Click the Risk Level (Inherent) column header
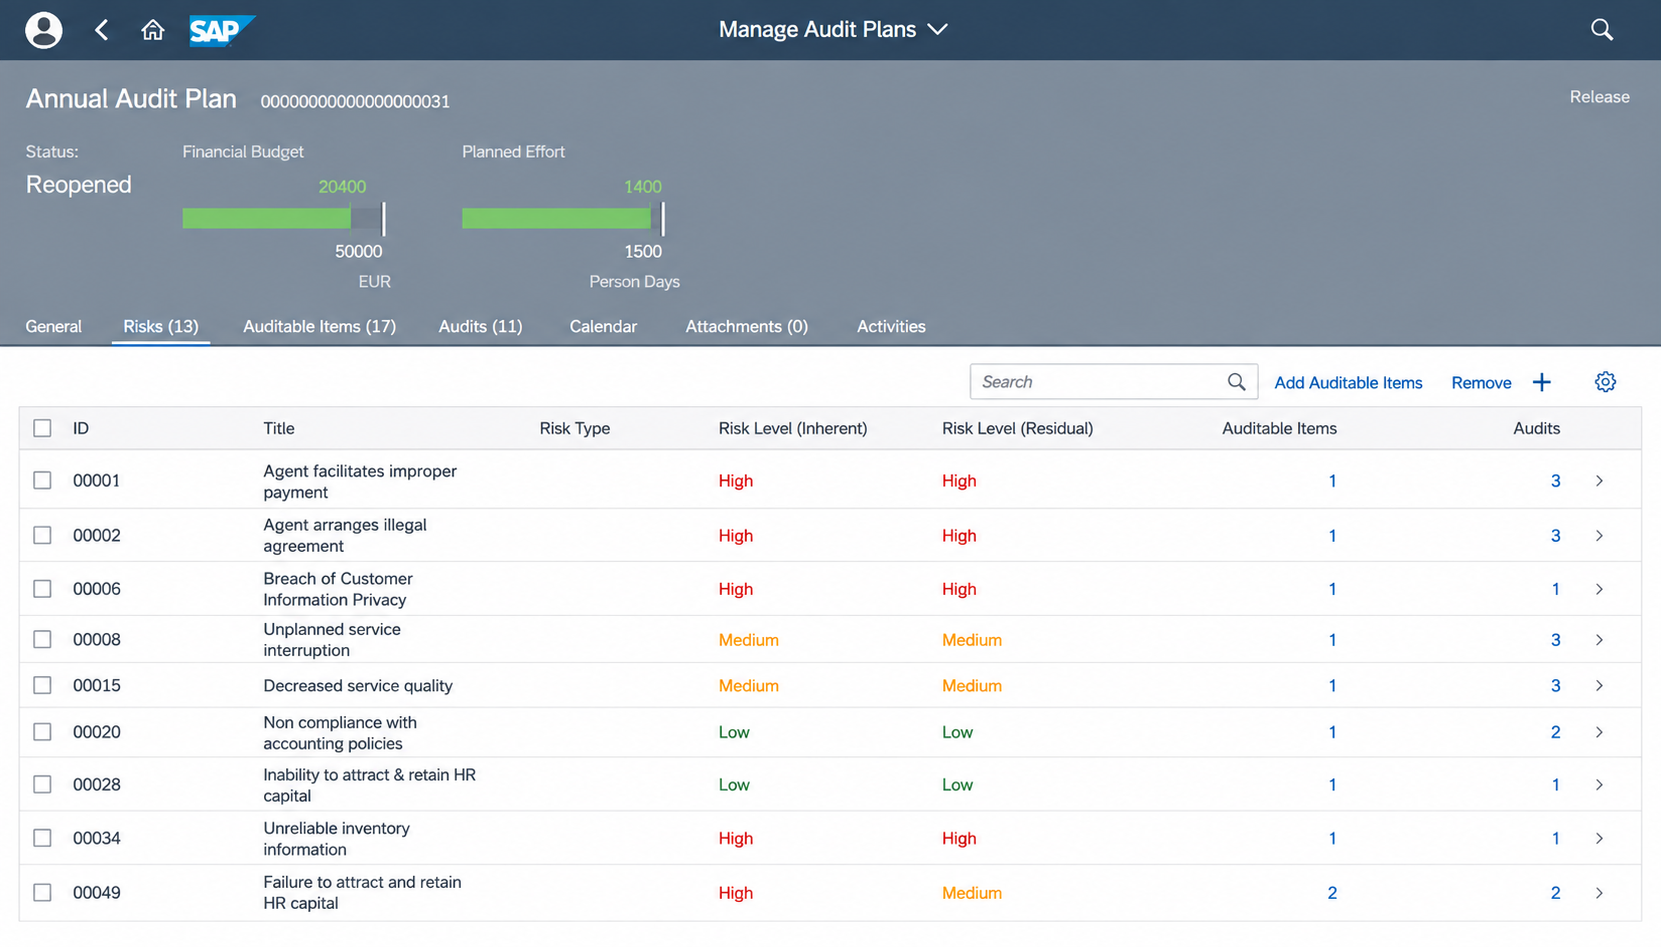Viewport: 1661px width, 947px height. click(793, 428)
